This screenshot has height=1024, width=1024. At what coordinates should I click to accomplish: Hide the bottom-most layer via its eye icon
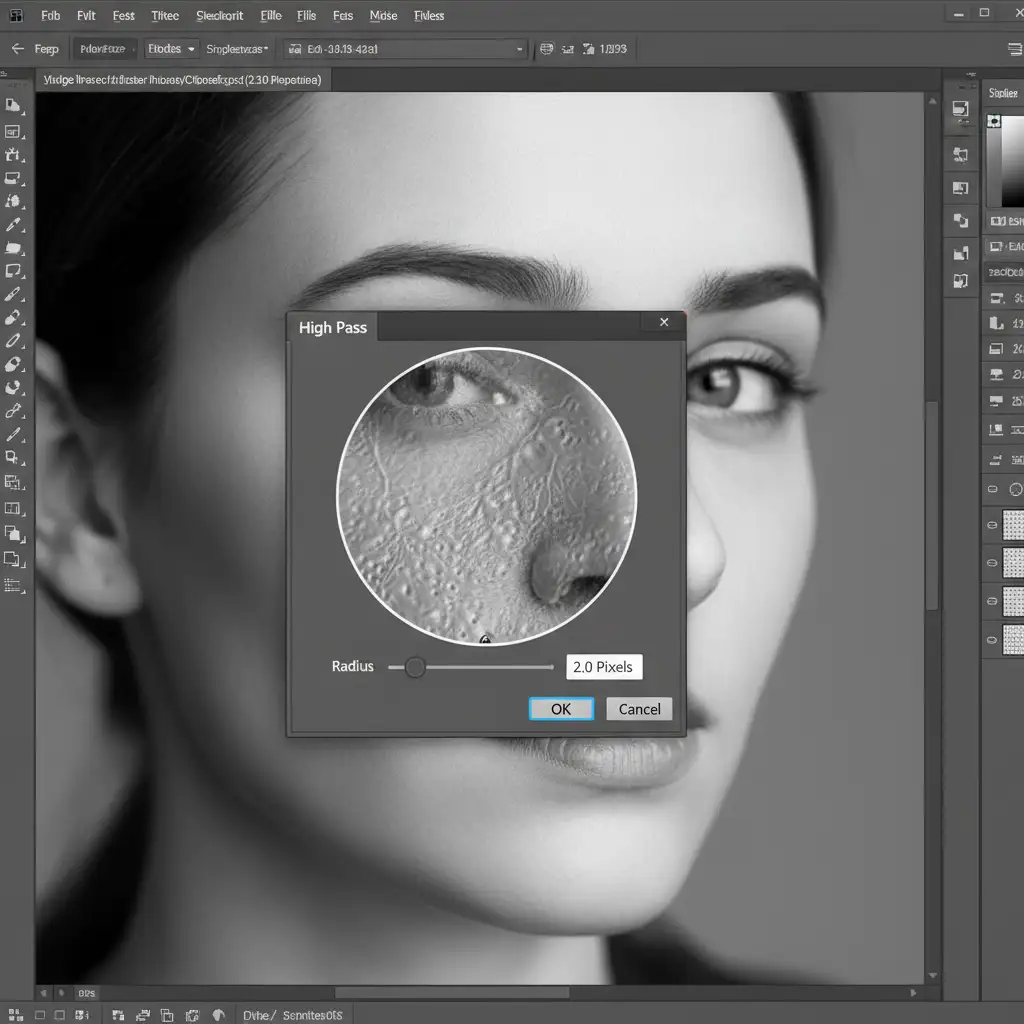click(993, 637)
